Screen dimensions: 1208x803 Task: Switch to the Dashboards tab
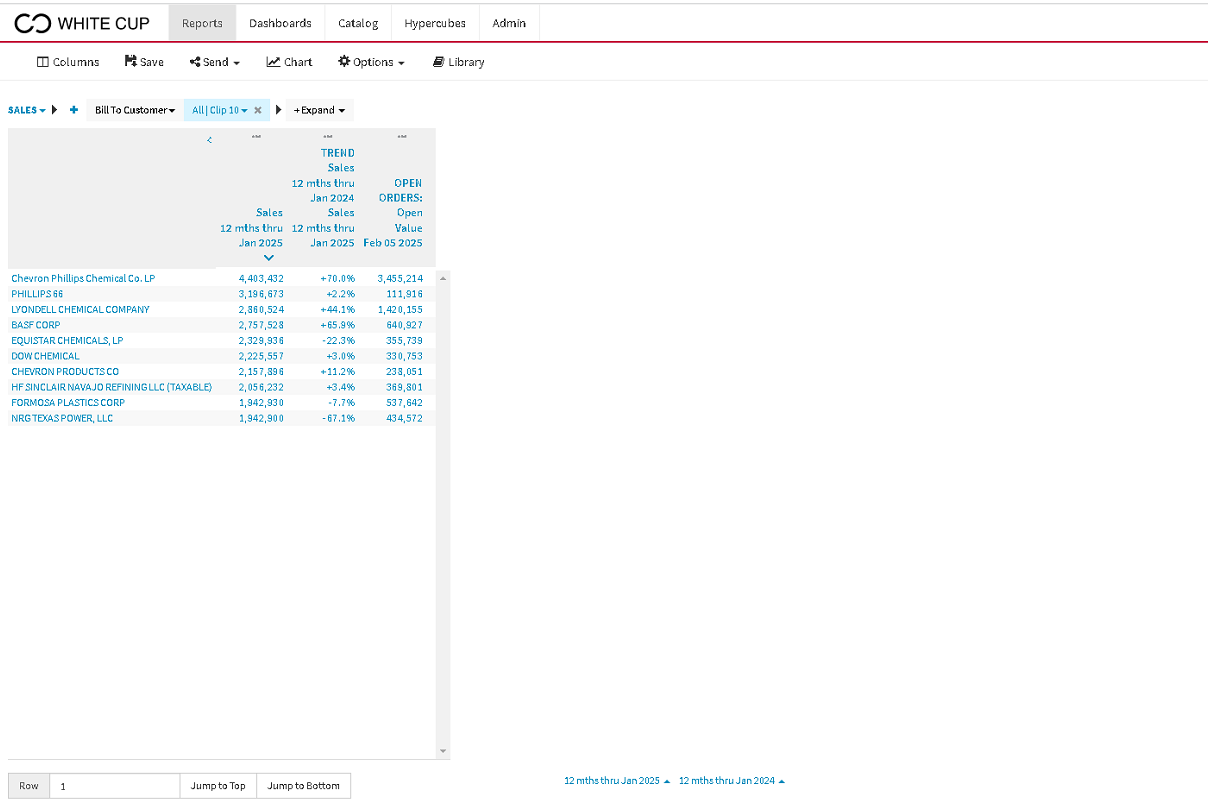click(x=280, y=23)
